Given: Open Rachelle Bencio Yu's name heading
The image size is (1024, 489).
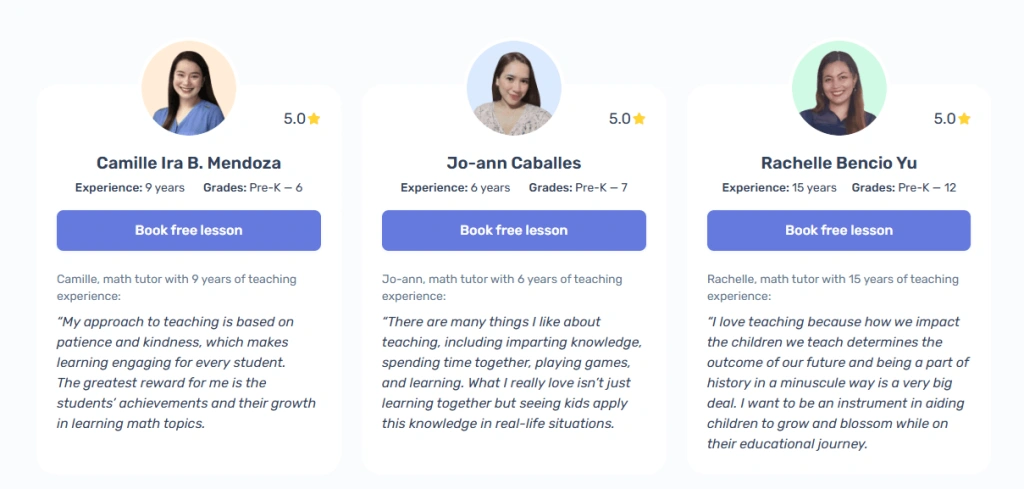Looking at the screenshot, I should 839,162.
